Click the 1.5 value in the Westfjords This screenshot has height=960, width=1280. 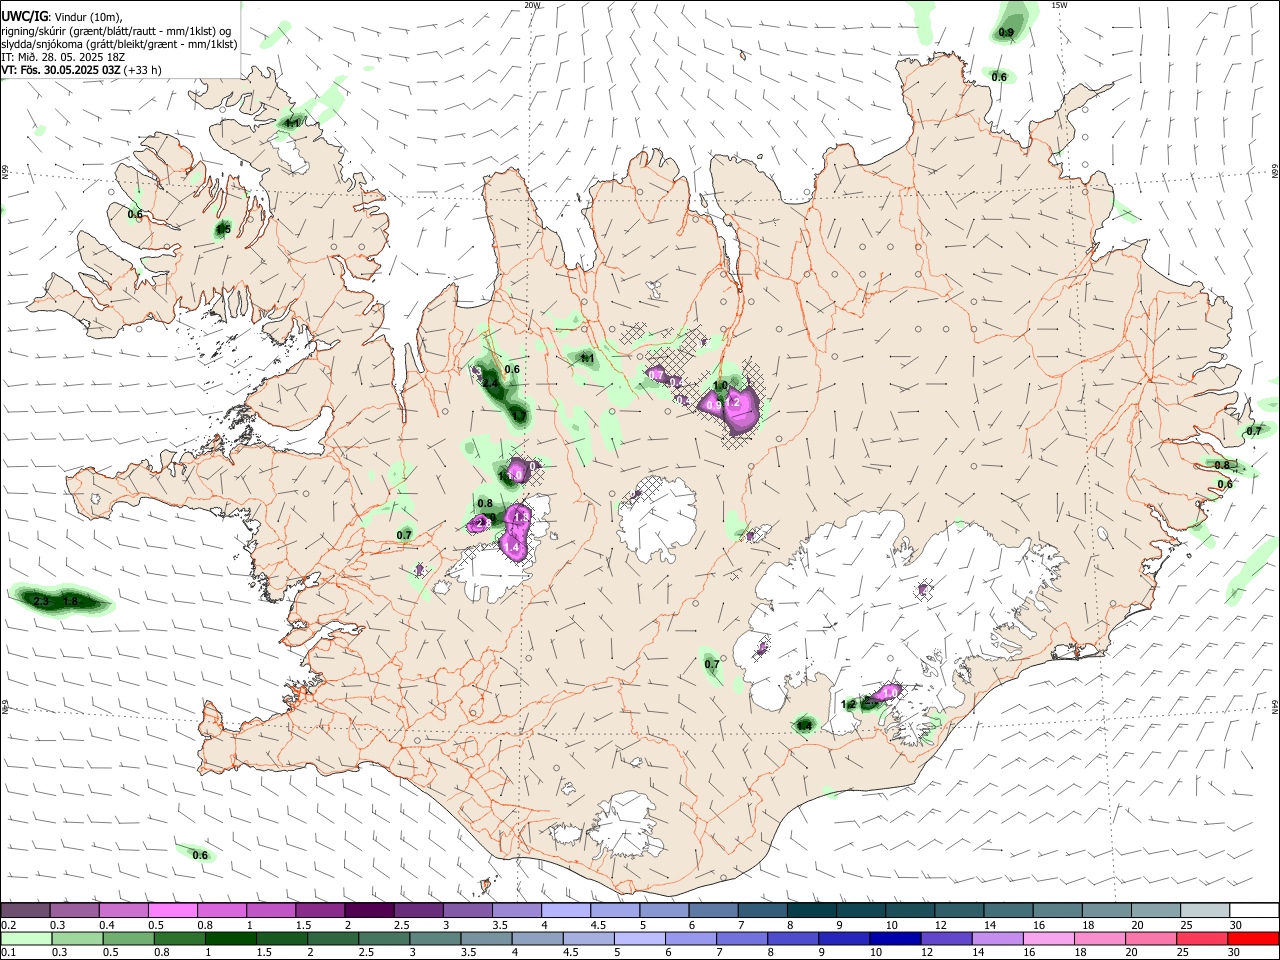(x=224, y=230)
